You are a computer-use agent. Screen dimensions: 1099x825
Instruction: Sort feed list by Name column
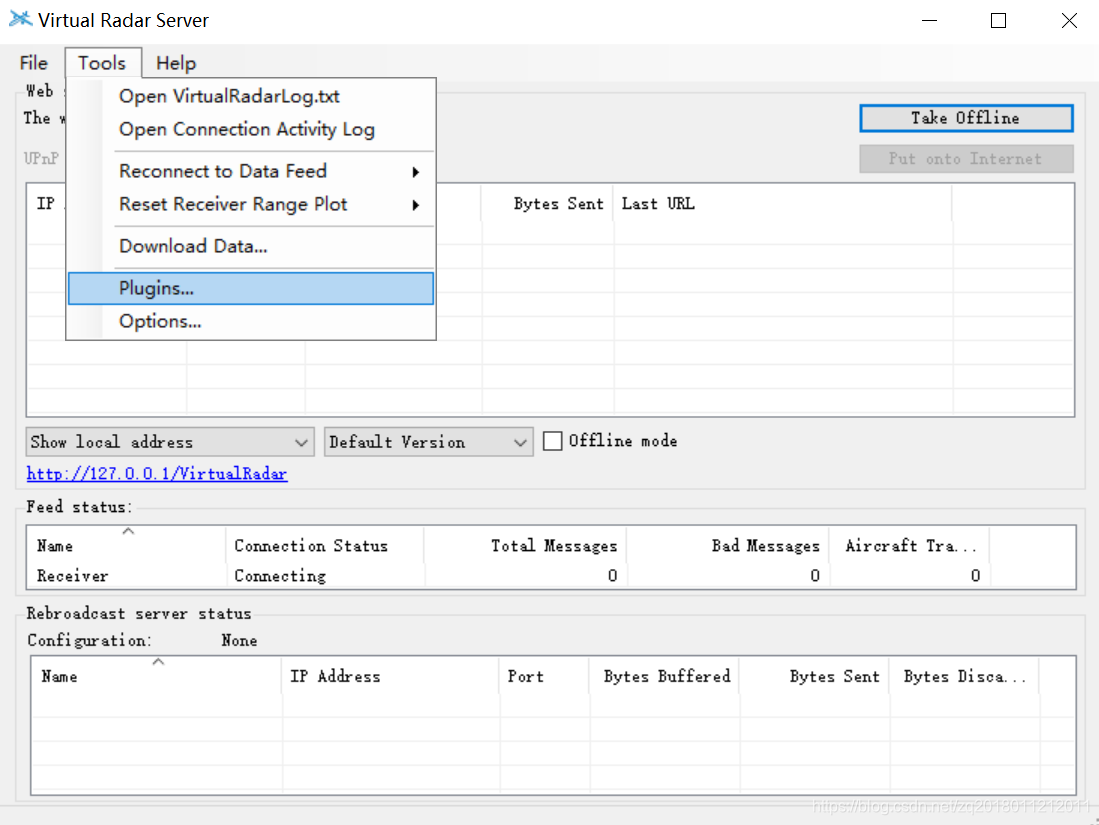click(x=127, y=545)
